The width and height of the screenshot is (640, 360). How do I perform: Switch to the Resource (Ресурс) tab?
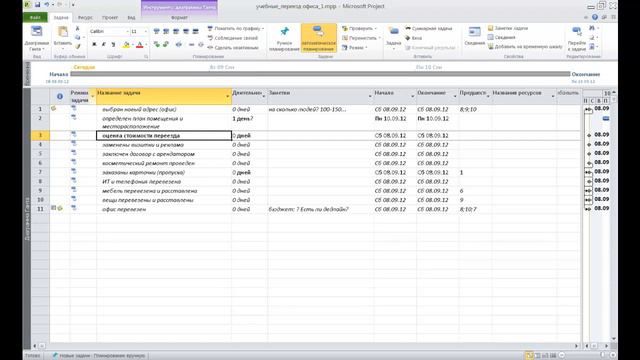tap(85, 18)
